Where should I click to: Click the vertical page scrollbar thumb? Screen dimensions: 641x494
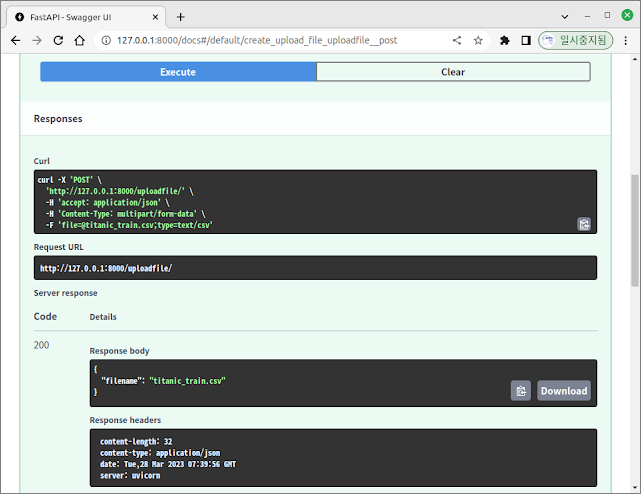point(635,231)
